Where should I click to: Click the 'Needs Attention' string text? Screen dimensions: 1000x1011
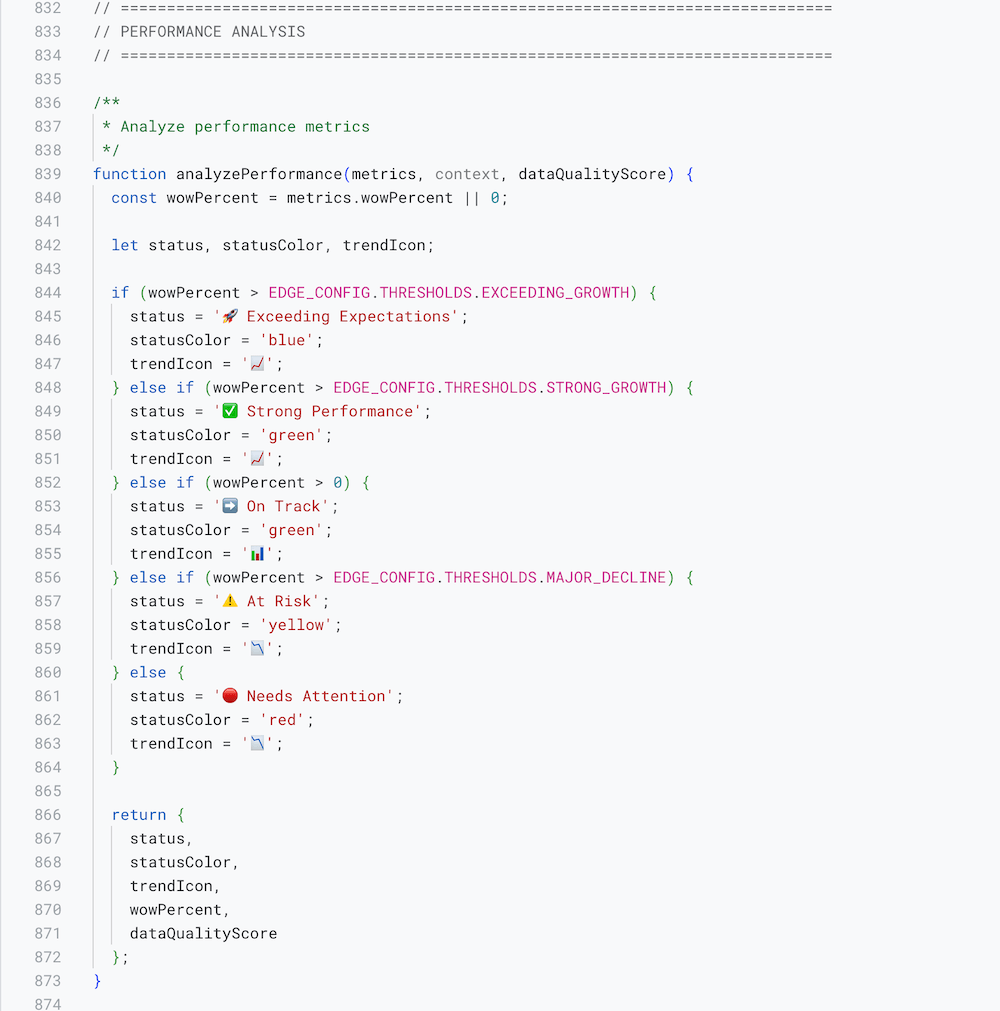coord(316,696)
